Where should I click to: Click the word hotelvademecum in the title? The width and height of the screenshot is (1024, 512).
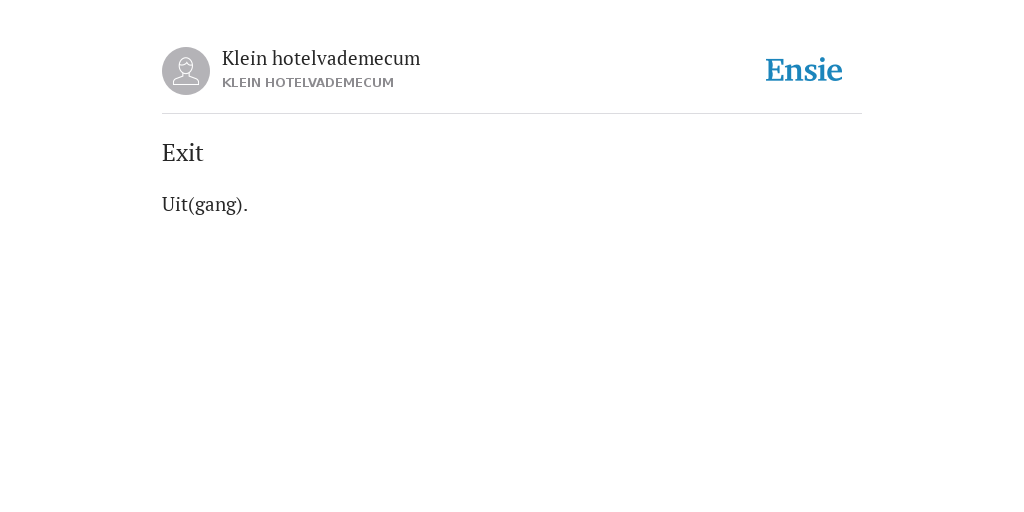346,58
